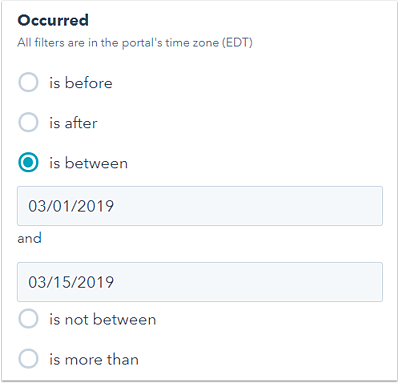Select the 'is not between' radio button
Screen dimensions: 399x383
pyautogui.click(x=28, y=319)
